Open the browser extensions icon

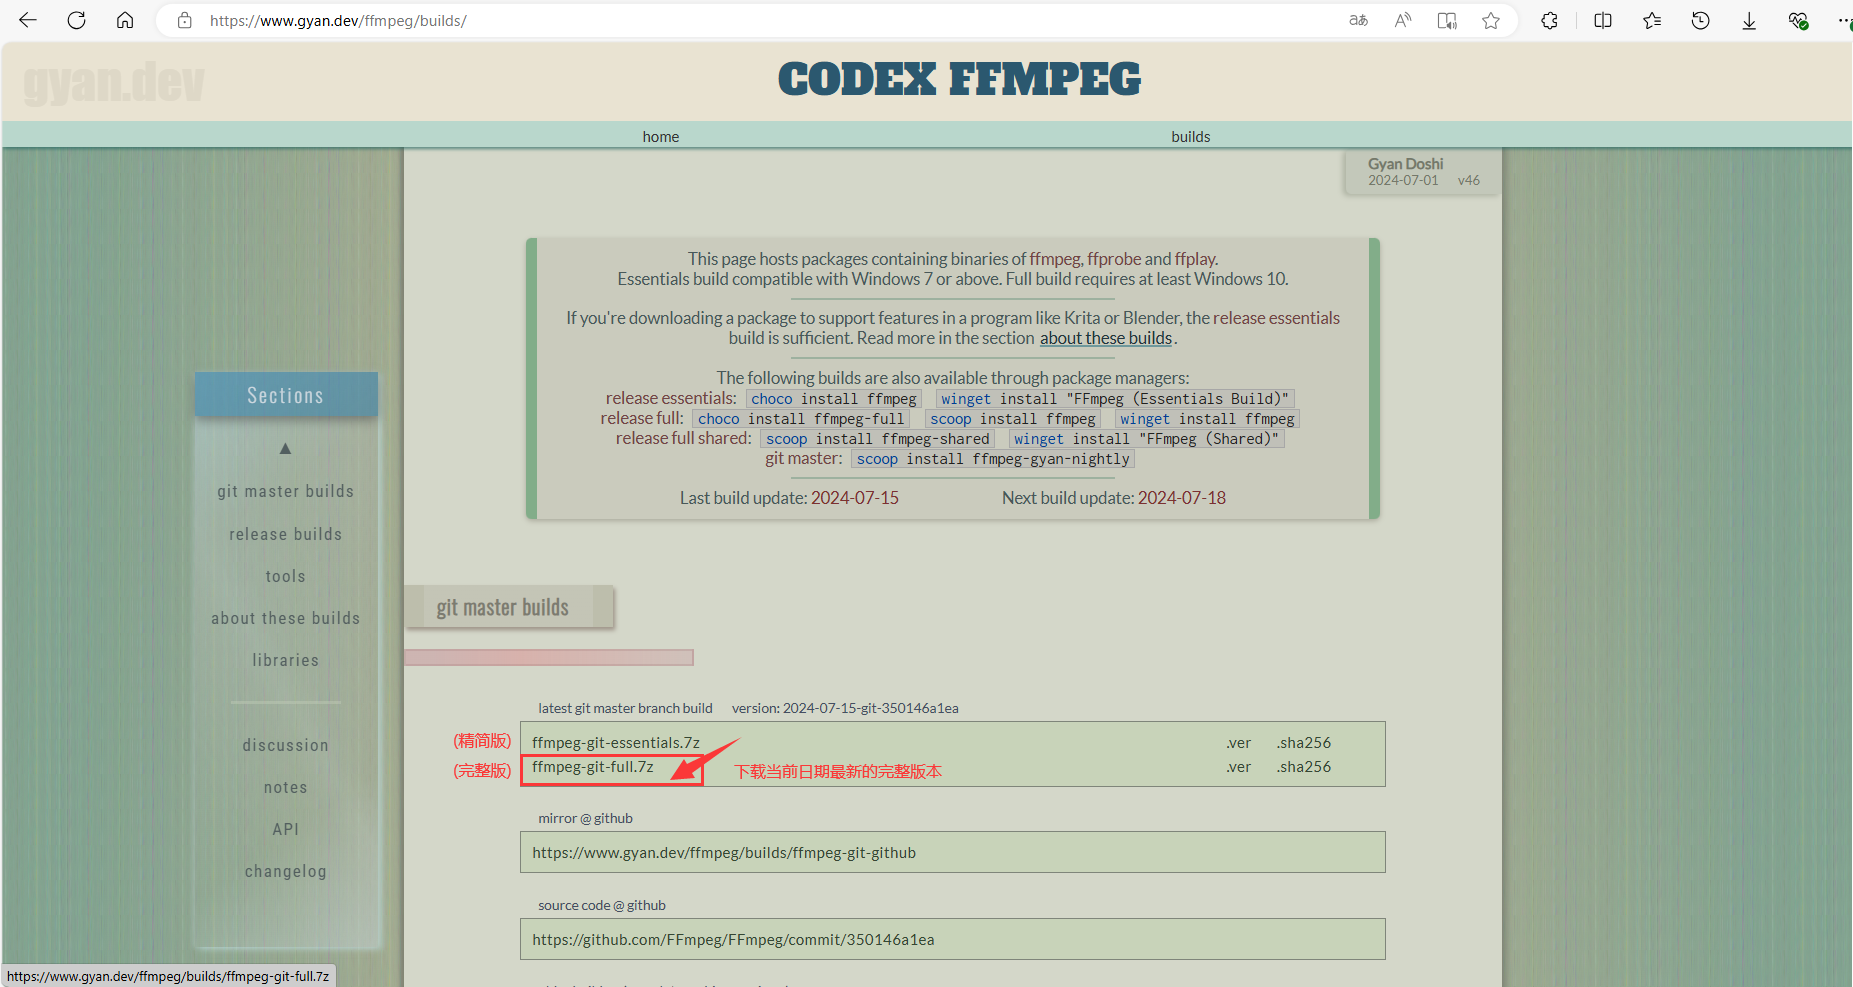pyautogui.click(x=1549, y=20)
